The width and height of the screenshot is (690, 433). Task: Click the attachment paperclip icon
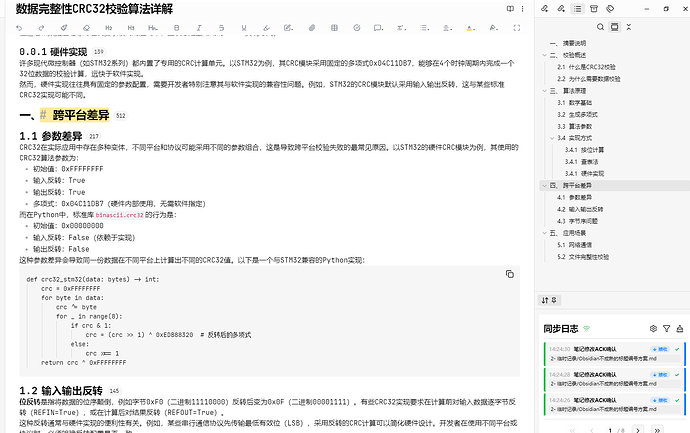pos(312,28)
